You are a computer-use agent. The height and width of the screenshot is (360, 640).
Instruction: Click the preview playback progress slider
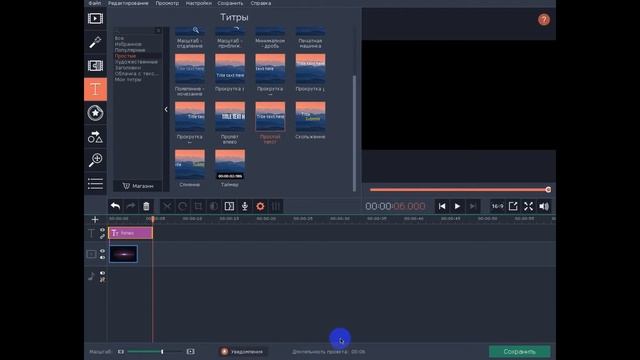pos(460,190)
